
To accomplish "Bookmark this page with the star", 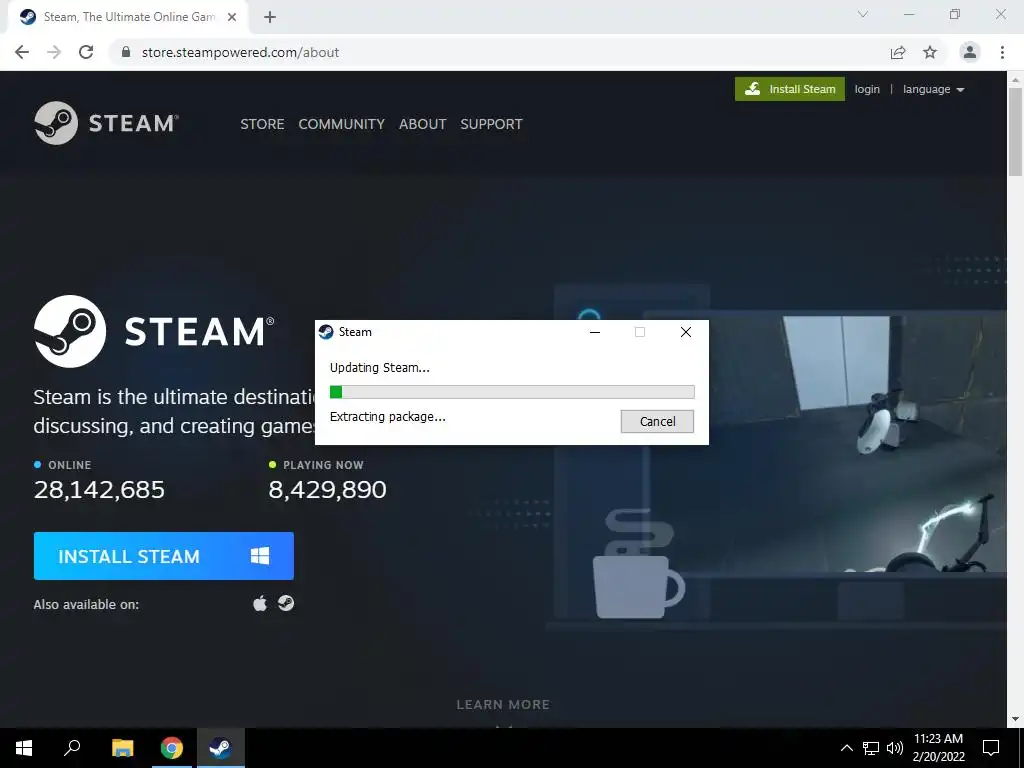I will point(930,52).
